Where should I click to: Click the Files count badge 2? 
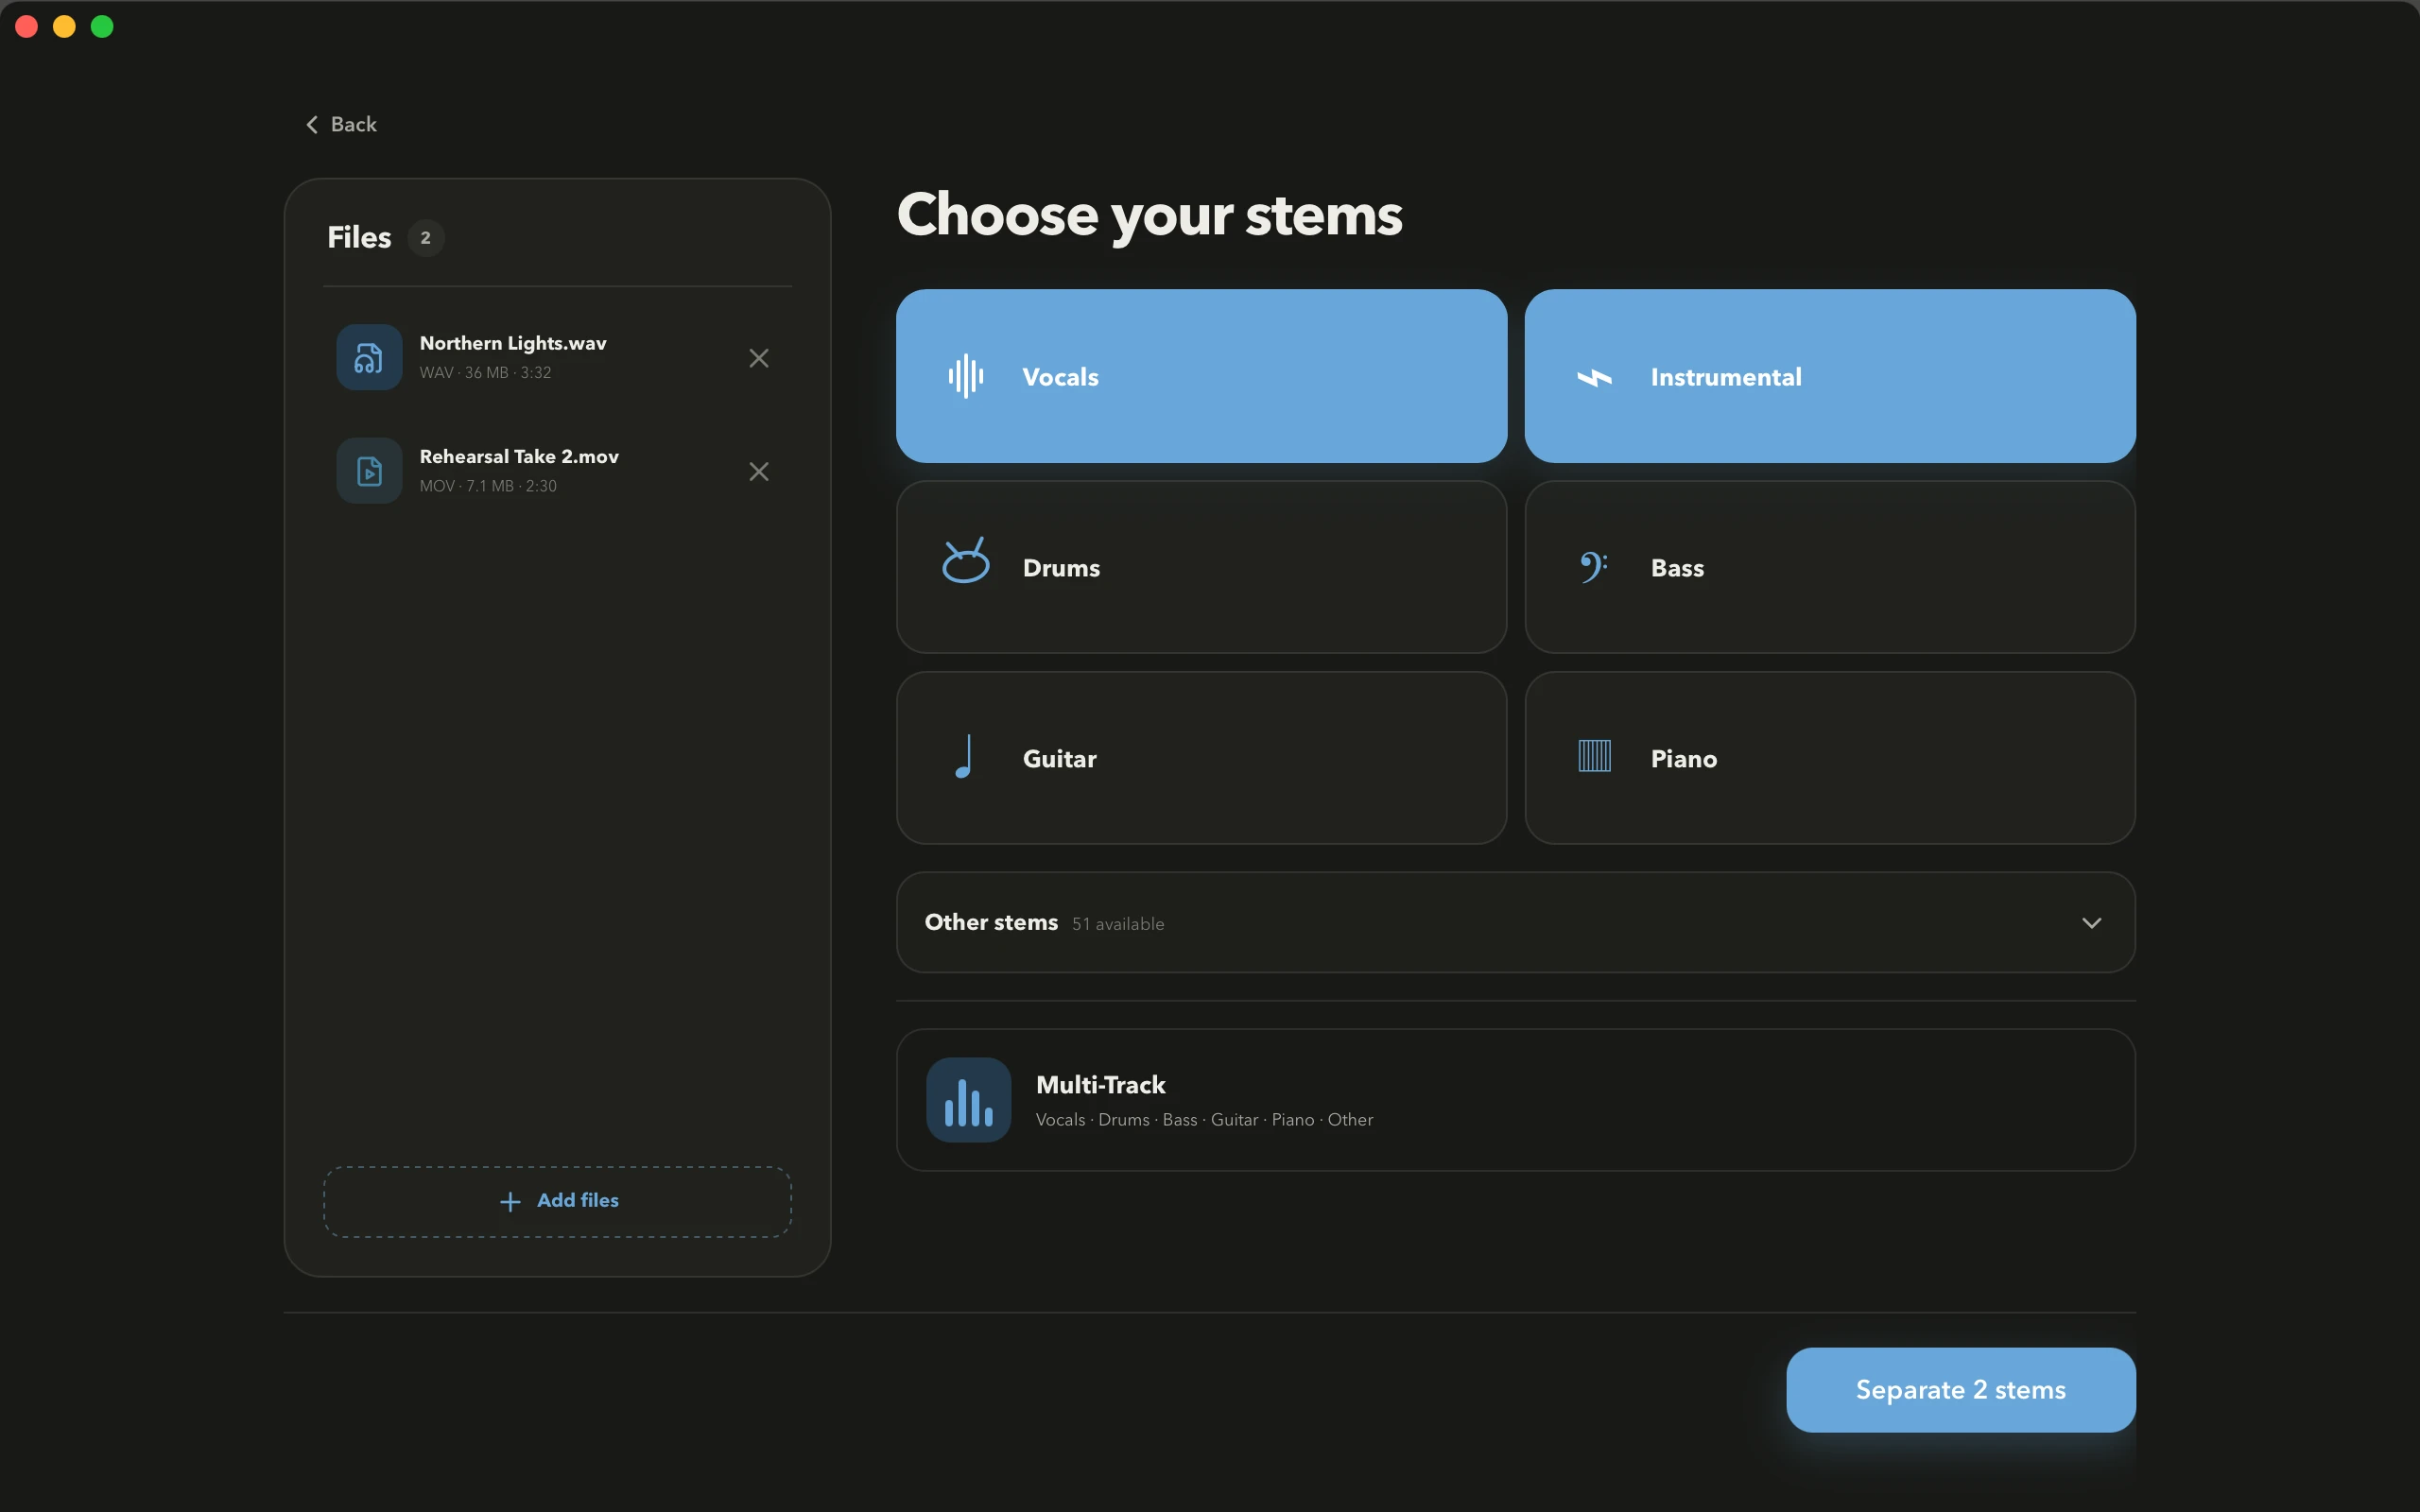tap(425, 238)
